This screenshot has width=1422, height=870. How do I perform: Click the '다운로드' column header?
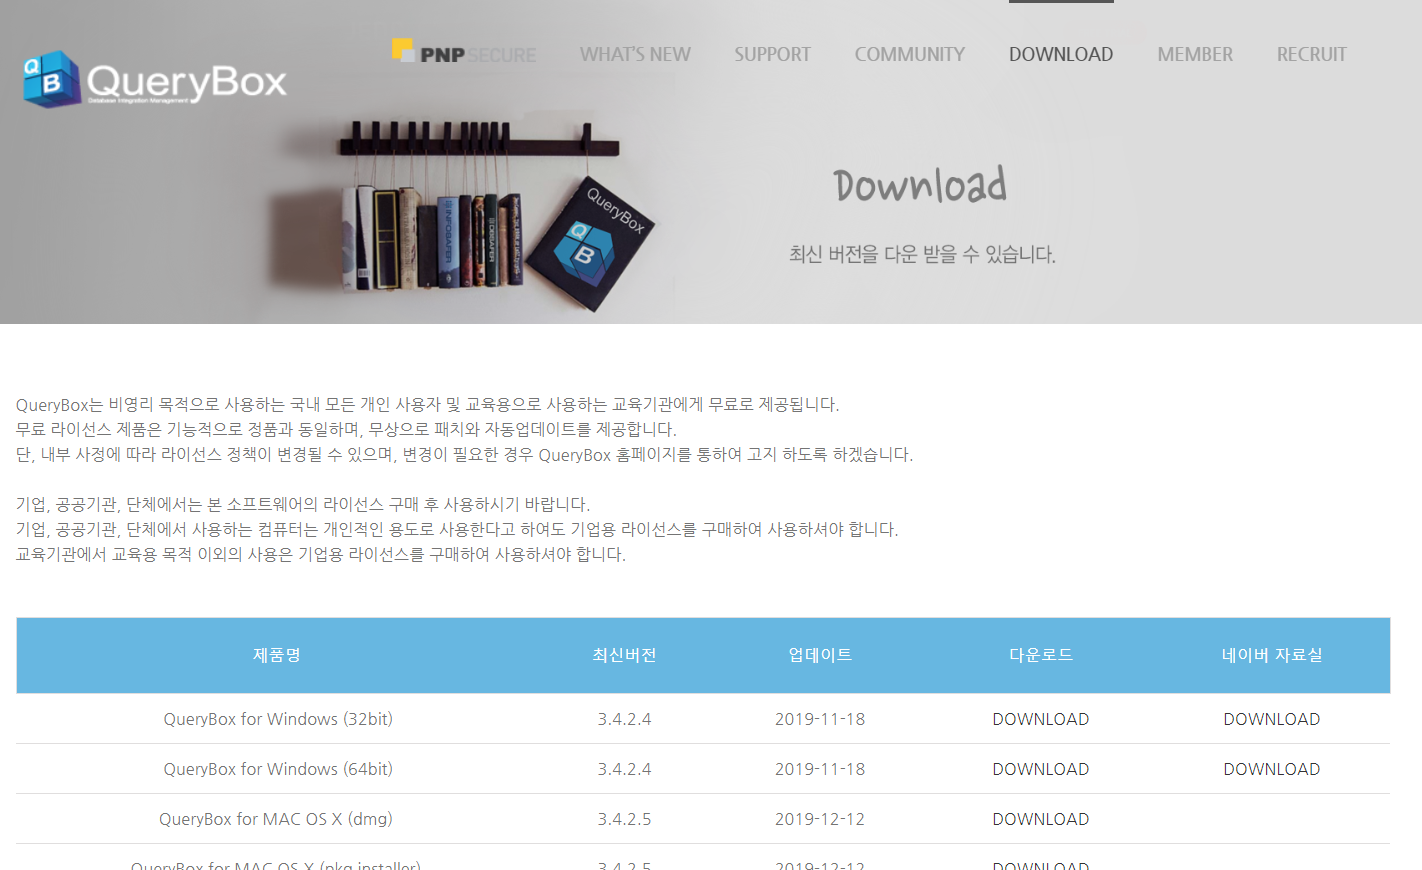point(1041,655)
